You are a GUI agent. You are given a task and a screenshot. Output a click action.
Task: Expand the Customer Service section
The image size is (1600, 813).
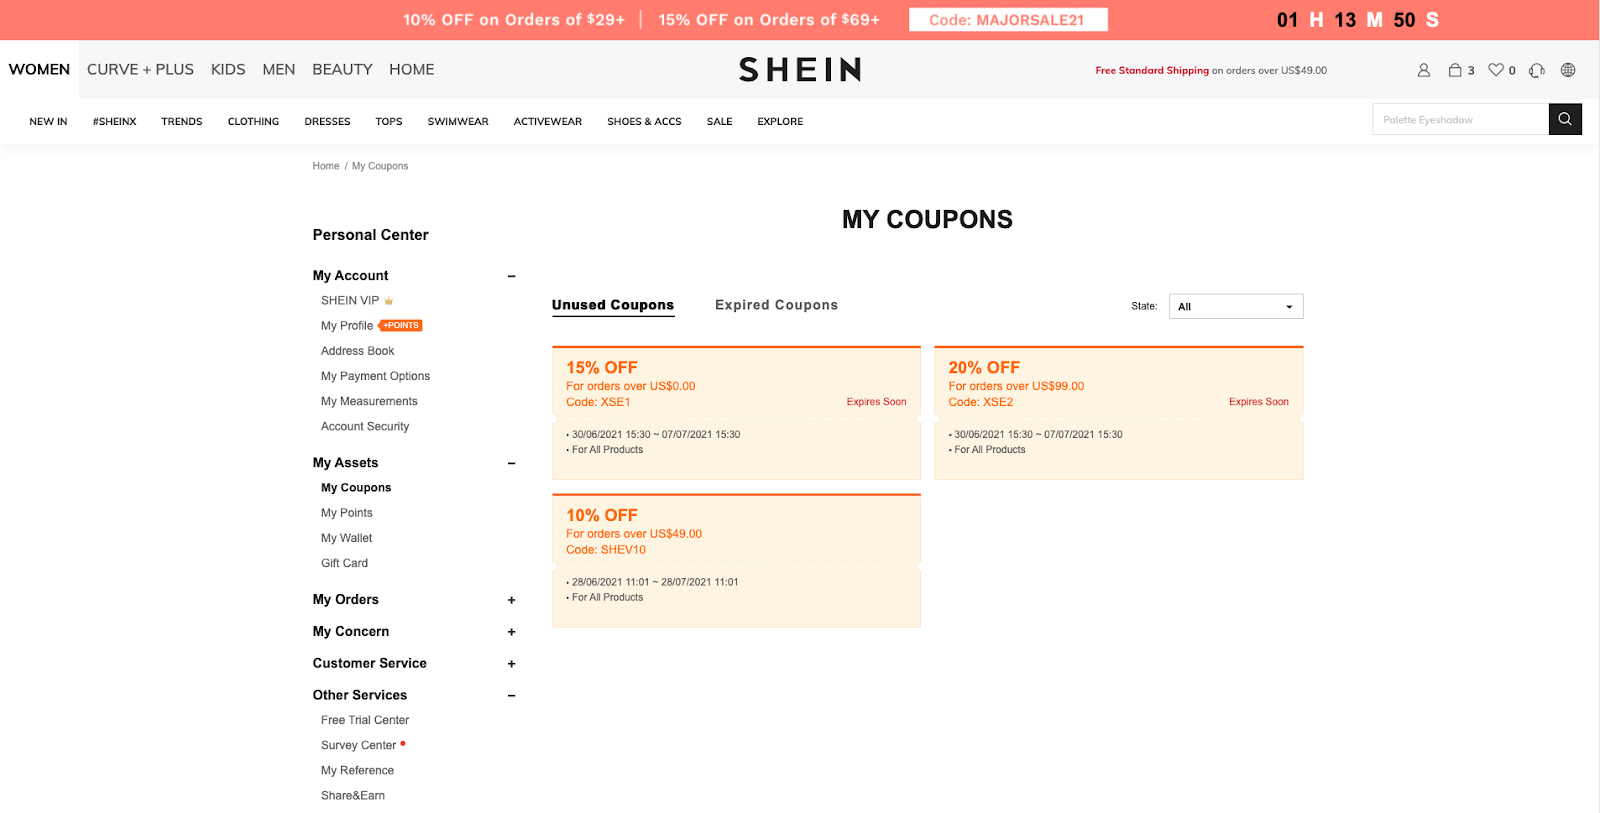pyautogui.click(x=511, y=663)
